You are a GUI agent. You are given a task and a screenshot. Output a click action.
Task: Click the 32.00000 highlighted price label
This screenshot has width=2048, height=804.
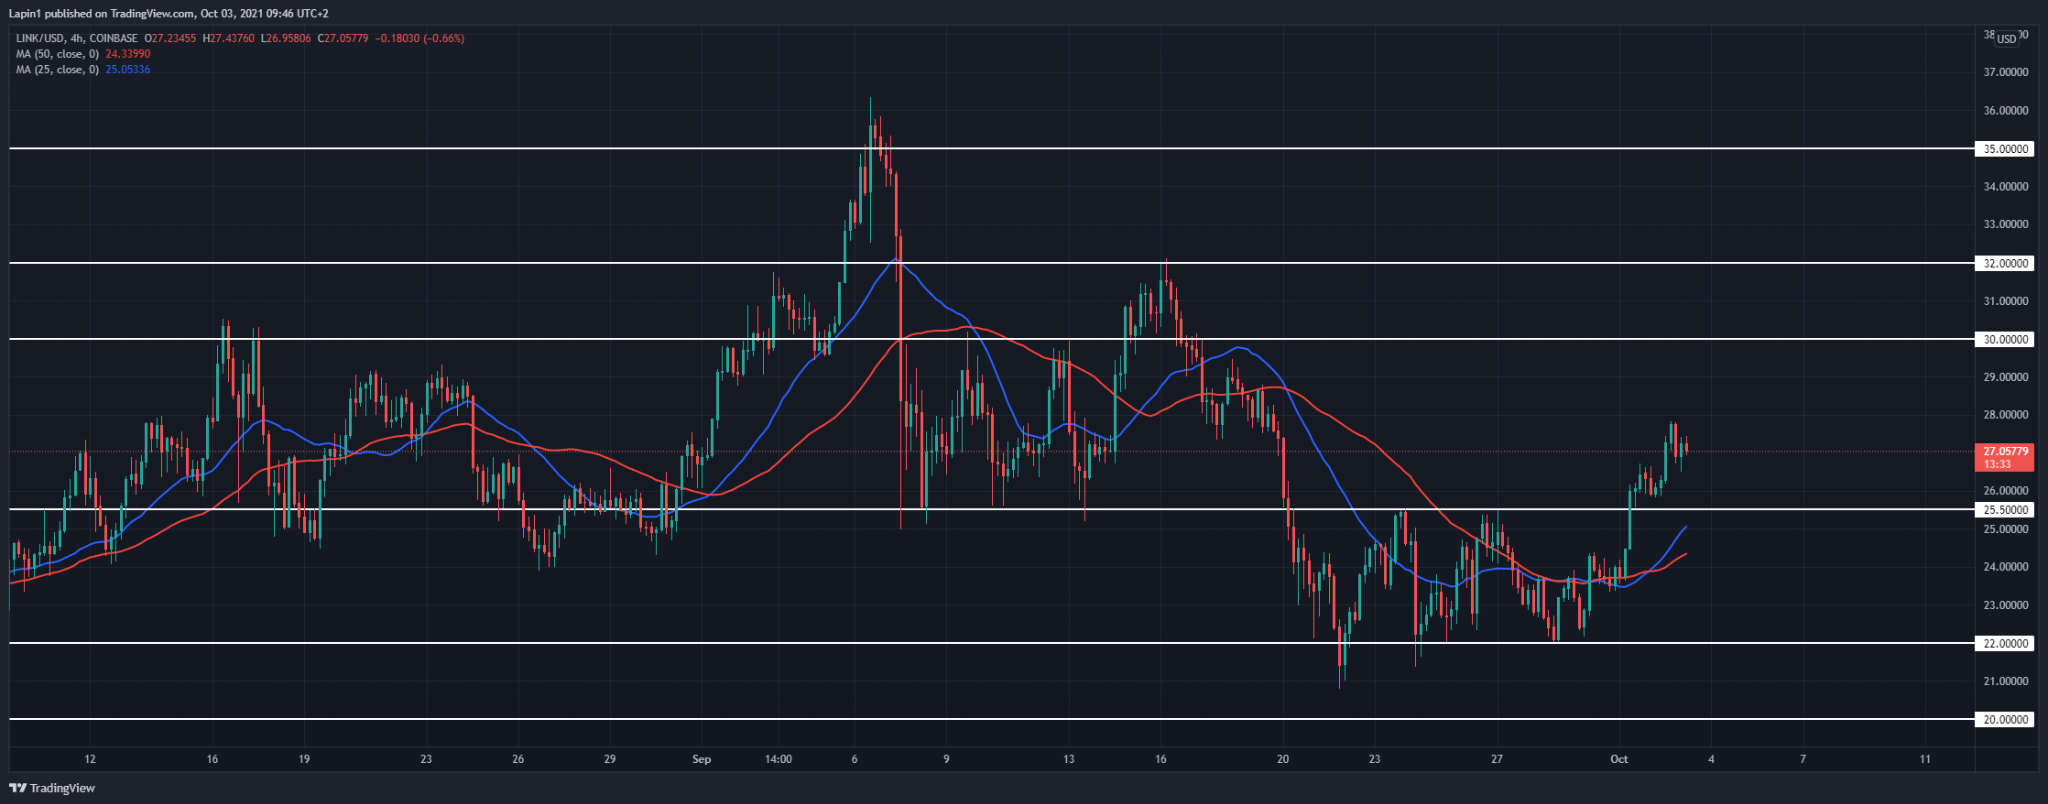2005,264
